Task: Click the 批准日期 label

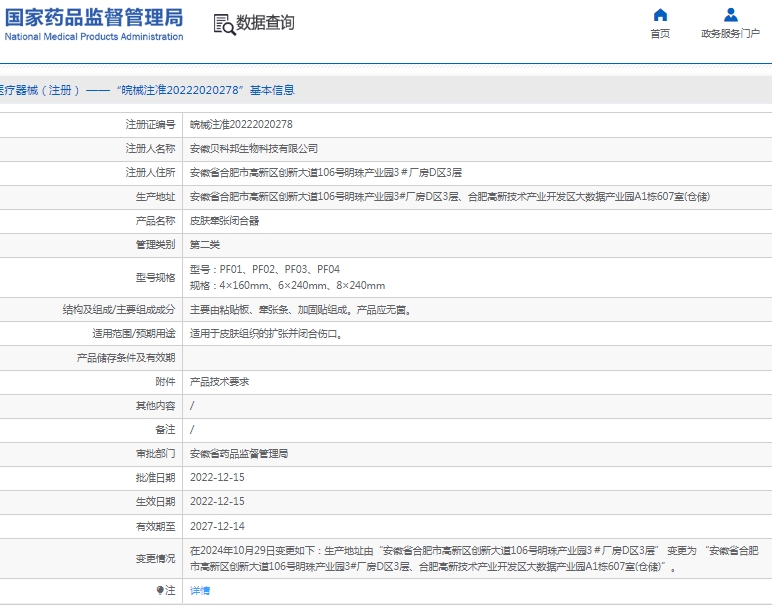Action: [156, 478]
